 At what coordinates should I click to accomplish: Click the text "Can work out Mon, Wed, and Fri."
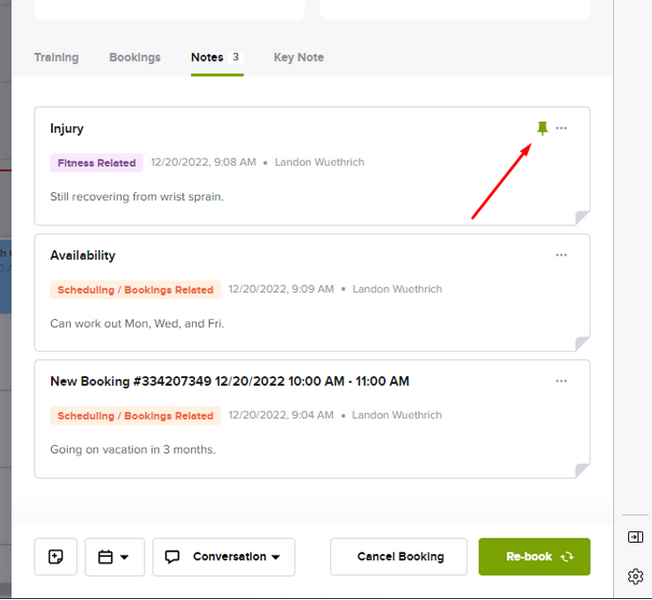click(137, 323)
